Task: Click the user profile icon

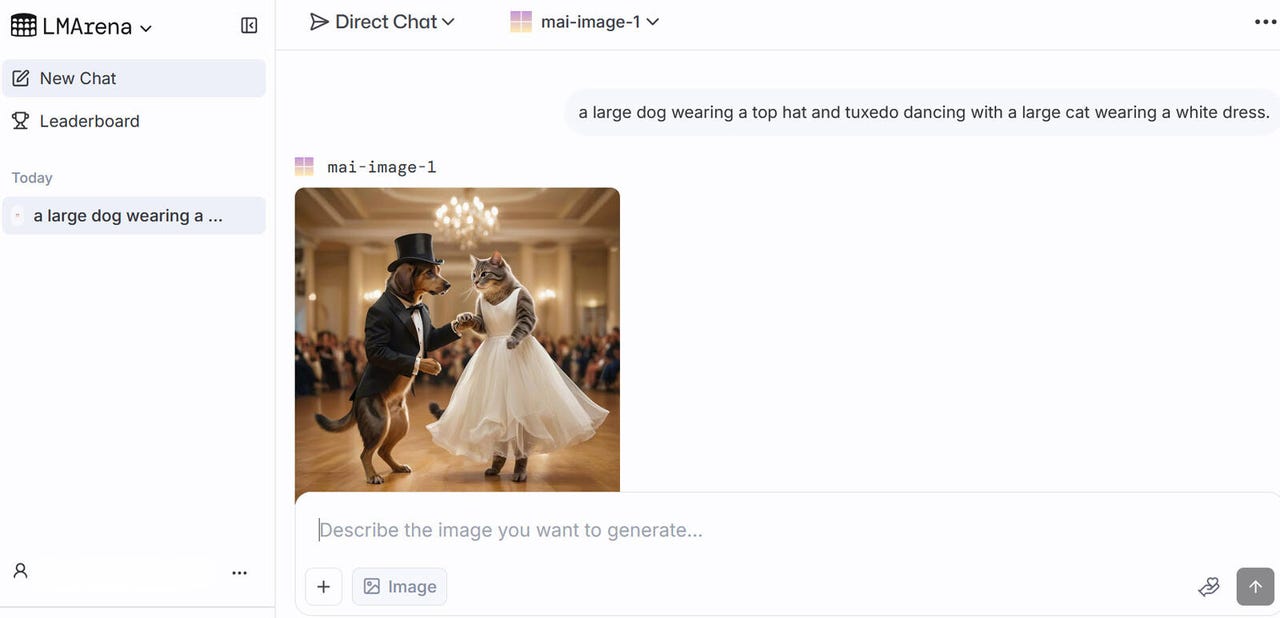Action: tap(20, 571)
